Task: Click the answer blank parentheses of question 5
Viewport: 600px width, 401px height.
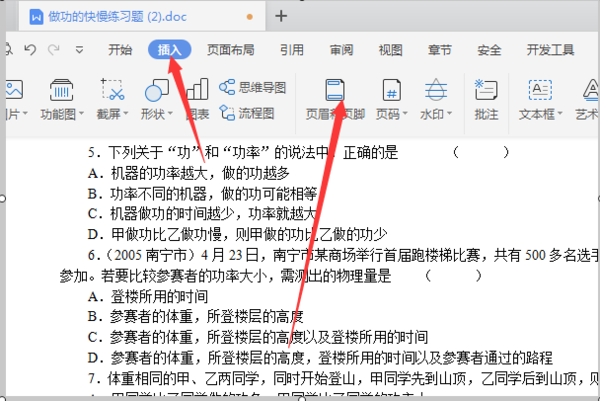Action: [x=481, y=152]
